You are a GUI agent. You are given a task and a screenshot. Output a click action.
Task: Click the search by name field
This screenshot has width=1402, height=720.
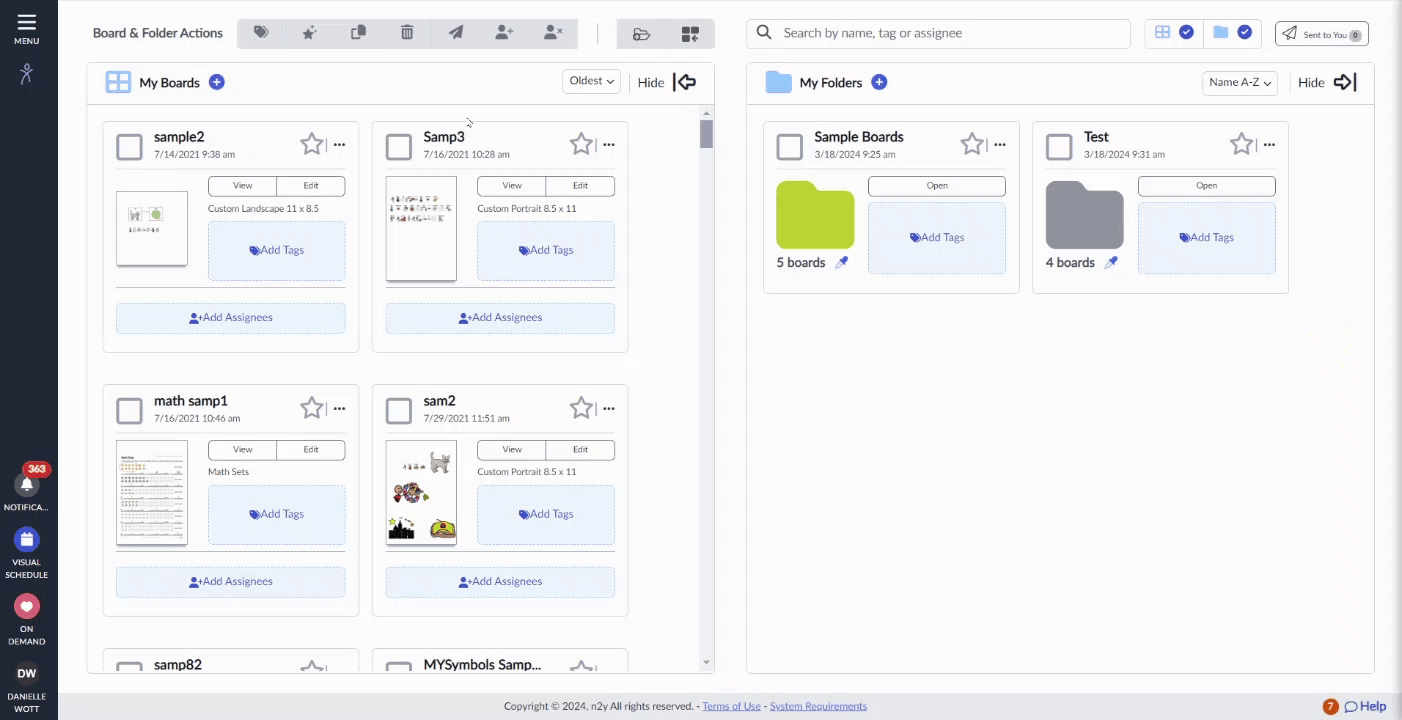[x=938, y=33]
